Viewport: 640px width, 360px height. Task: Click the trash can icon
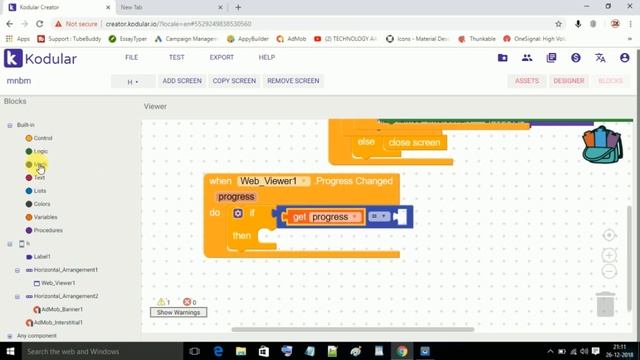pos(605,304)
